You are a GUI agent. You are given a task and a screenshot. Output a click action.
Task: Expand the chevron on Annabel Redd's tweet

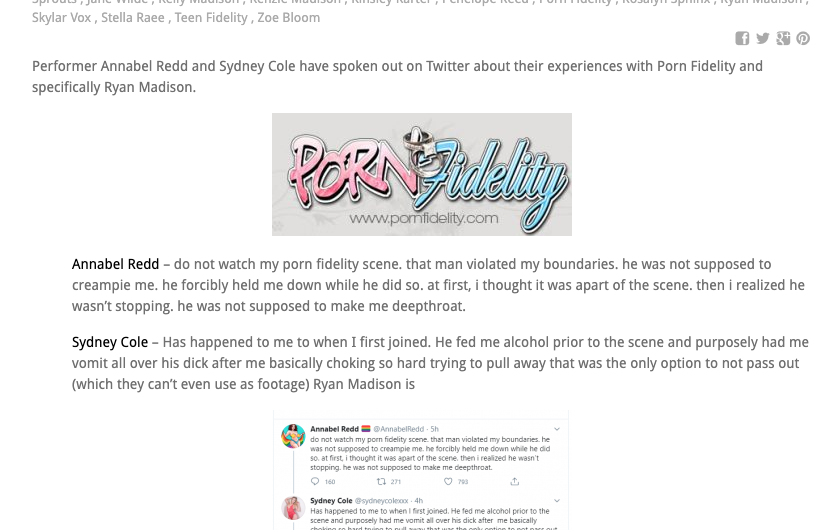(557, 429)
